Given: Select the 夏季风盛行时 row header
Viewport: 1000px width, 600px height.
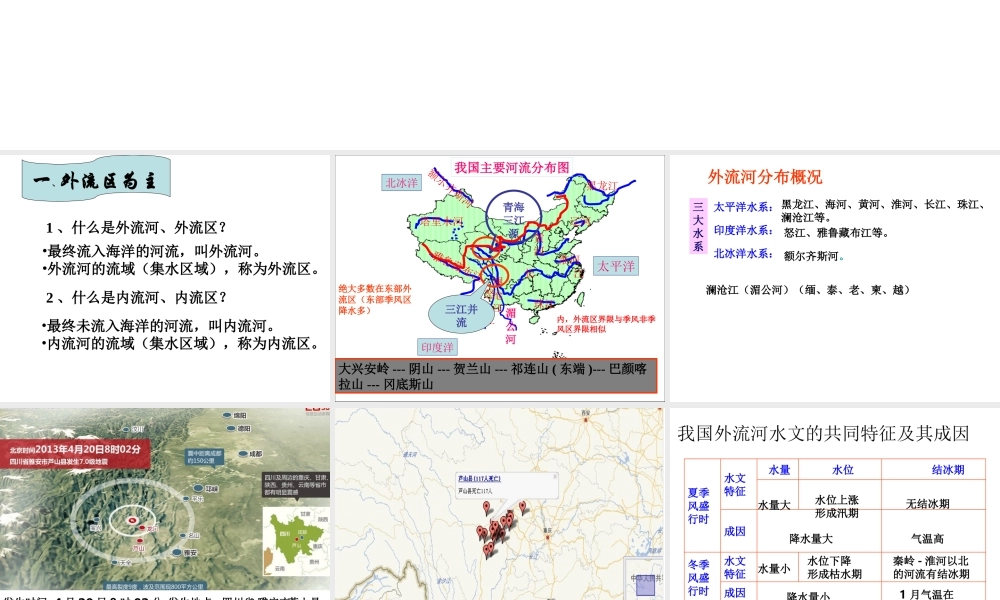Looking at the screenshot, I should click(x=699, y=506).
